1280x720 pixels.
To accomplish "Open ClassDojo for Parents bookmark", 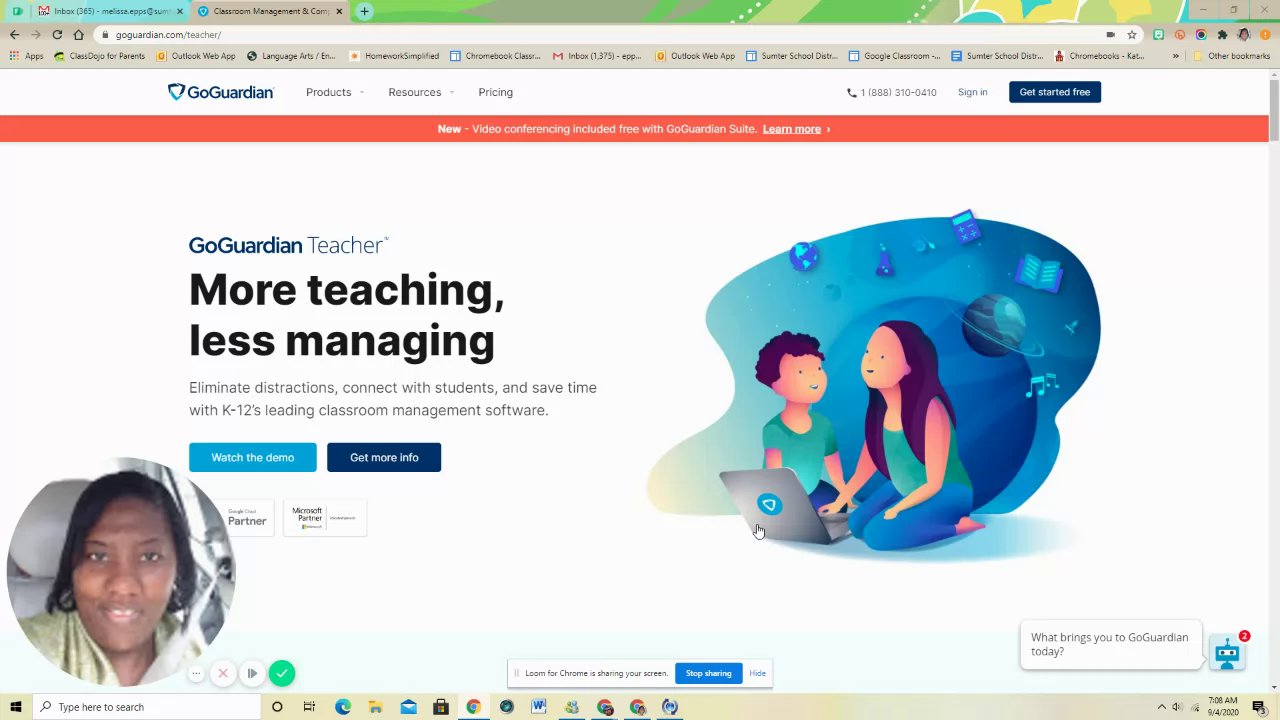I will click(x=100, y=56).
